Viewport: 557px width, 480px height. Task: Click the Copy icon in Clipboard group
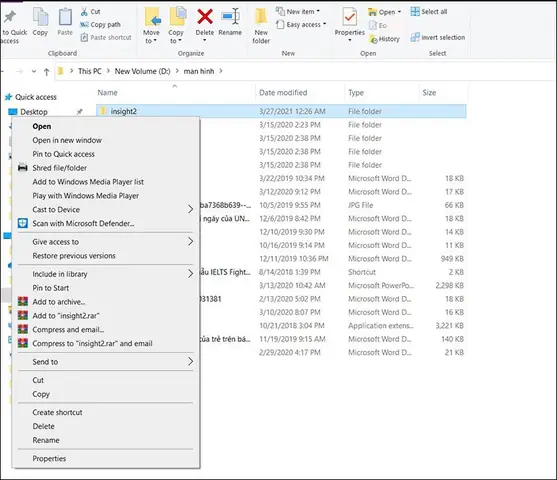[40, 17]
